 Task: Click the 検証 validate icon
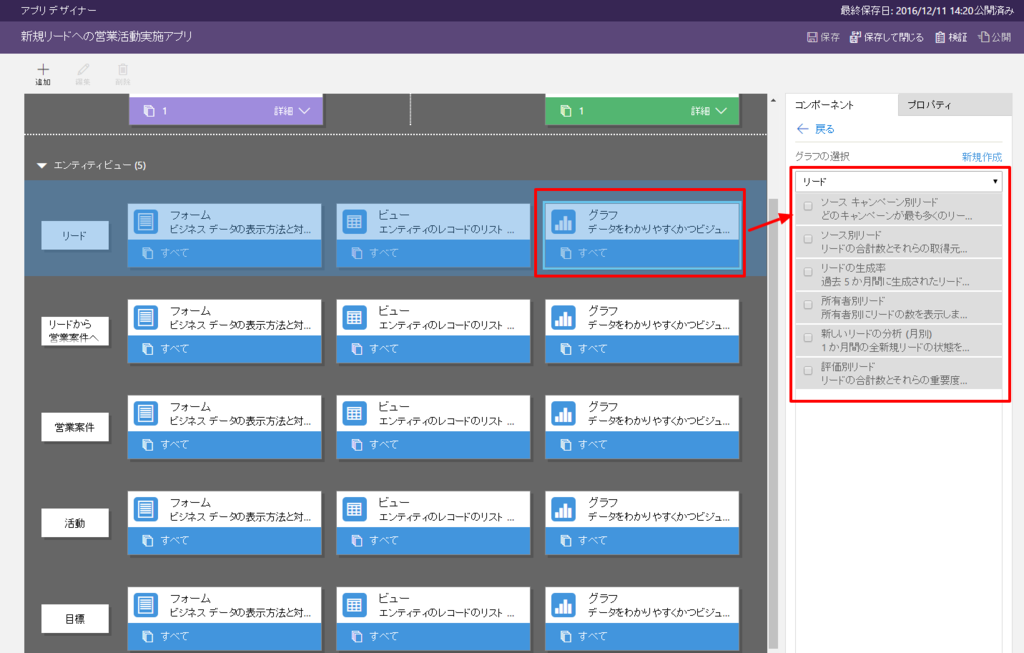click(940, 37)
